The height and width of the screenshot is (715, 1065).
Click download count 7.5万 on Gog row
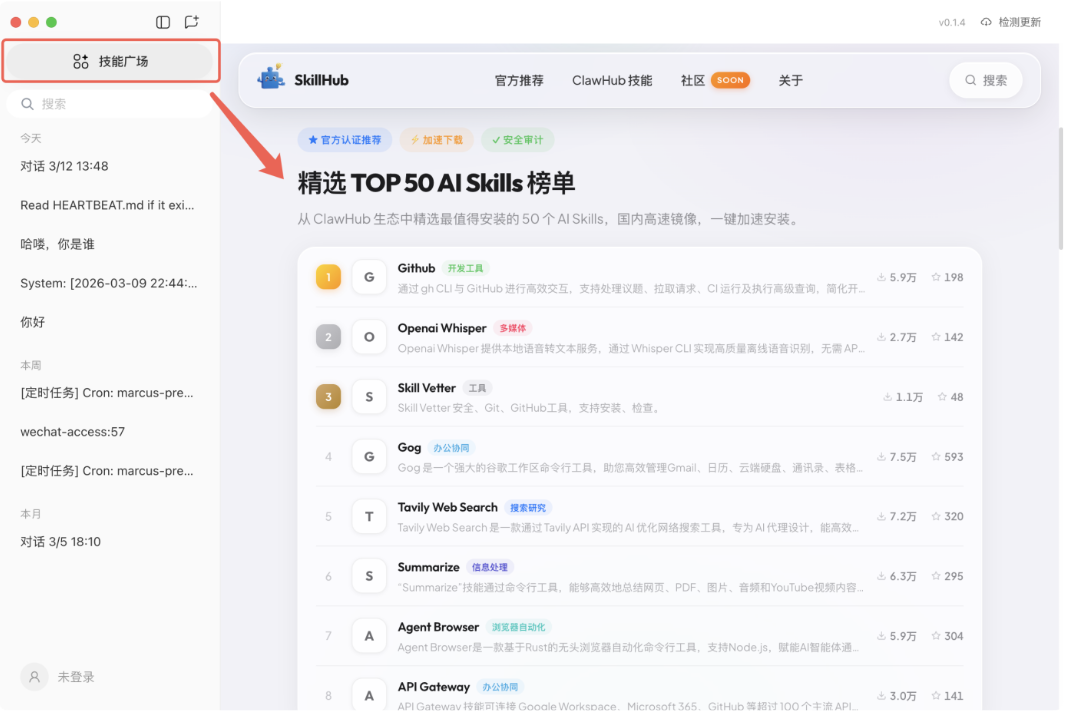tap(896, 457)
